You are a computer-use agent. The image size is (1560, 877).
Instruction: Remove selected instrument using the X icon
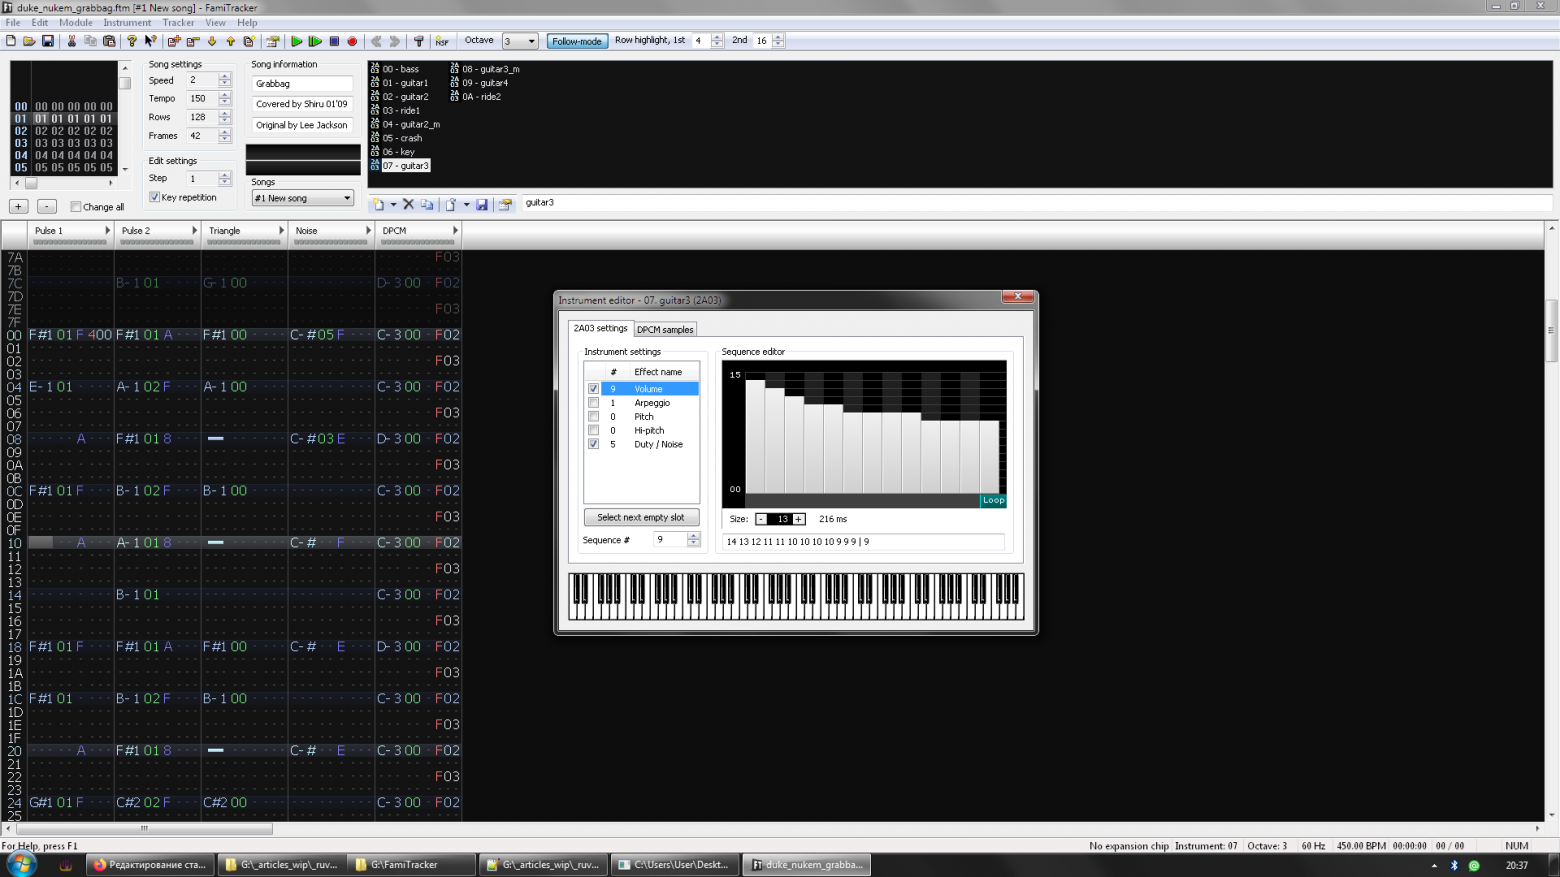[x=408, y=203]
